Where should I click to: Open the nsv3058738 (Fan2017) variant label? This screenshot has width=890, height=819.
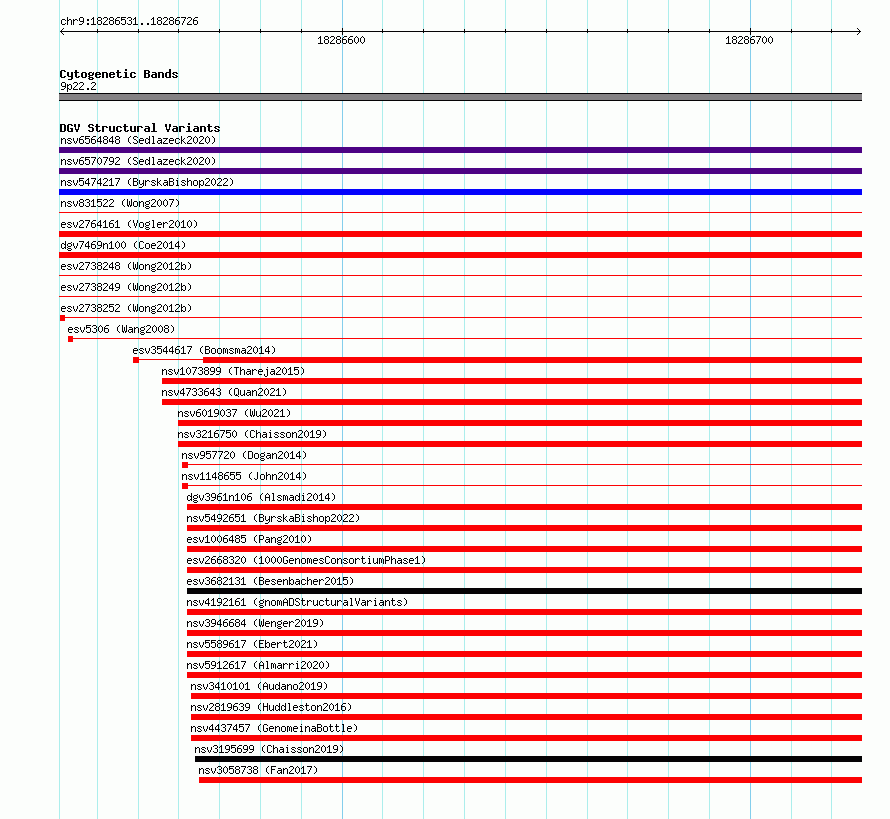point(258,770)
